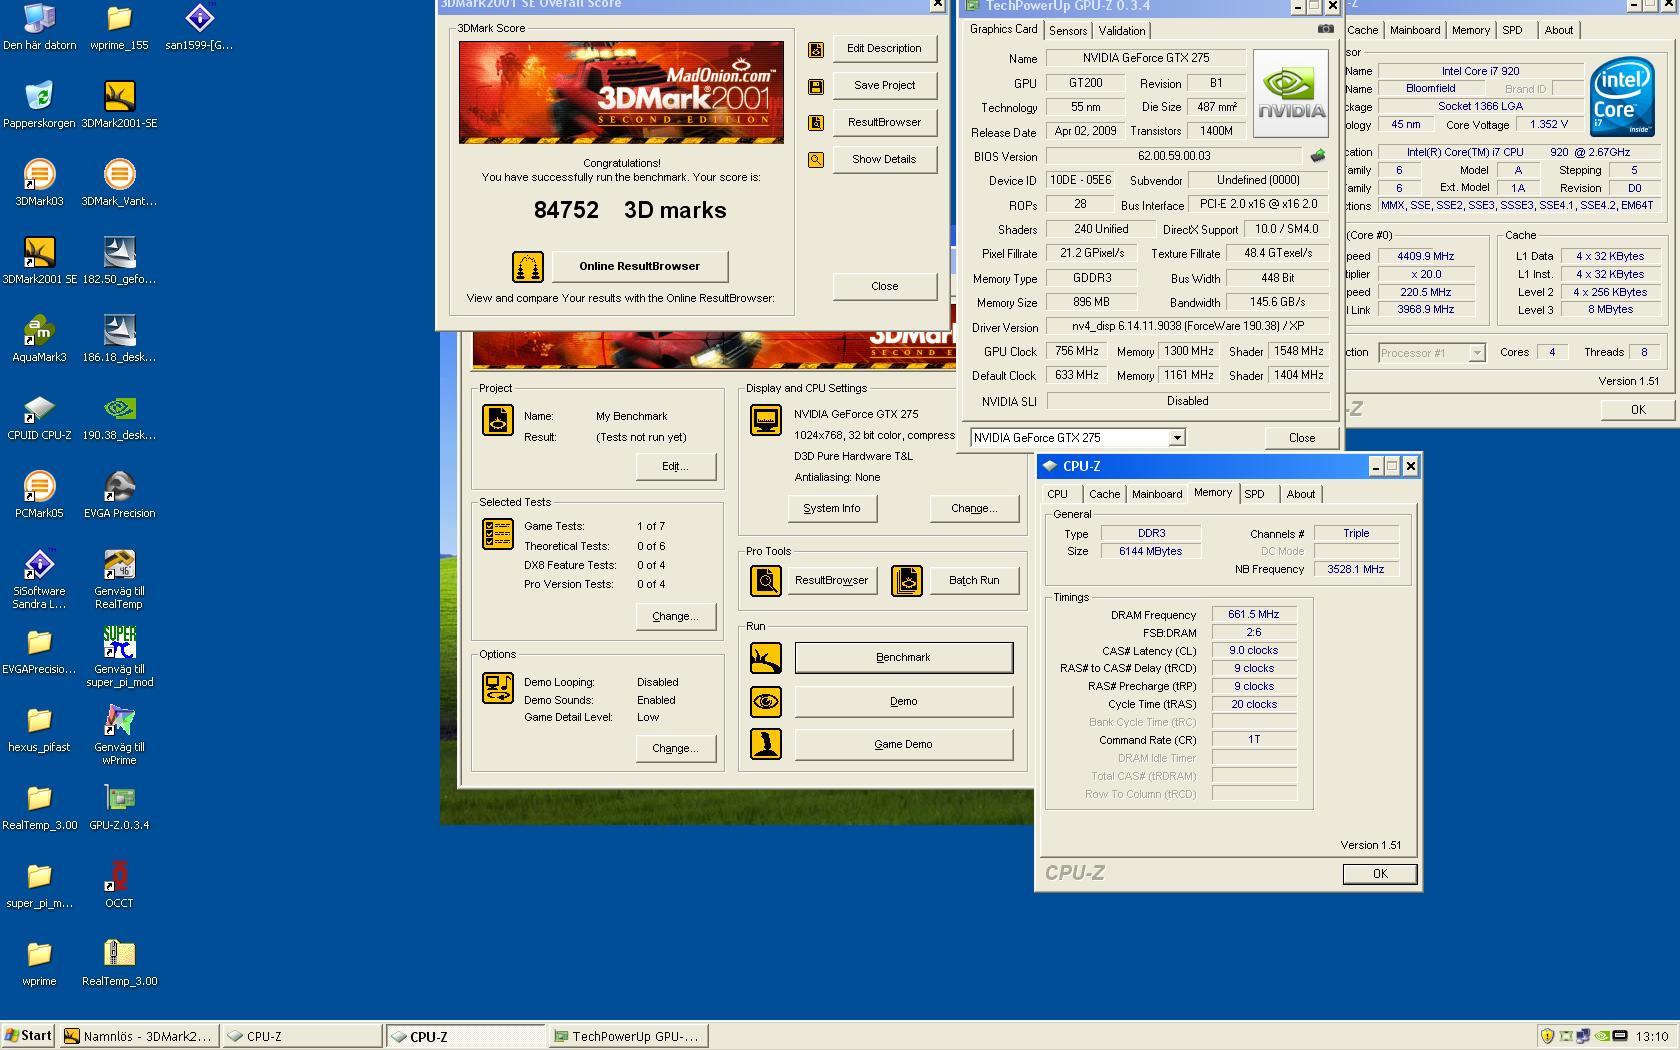1680x1050 pixels.
Task: Click the Edit Description icon
Action: point(816,49)
